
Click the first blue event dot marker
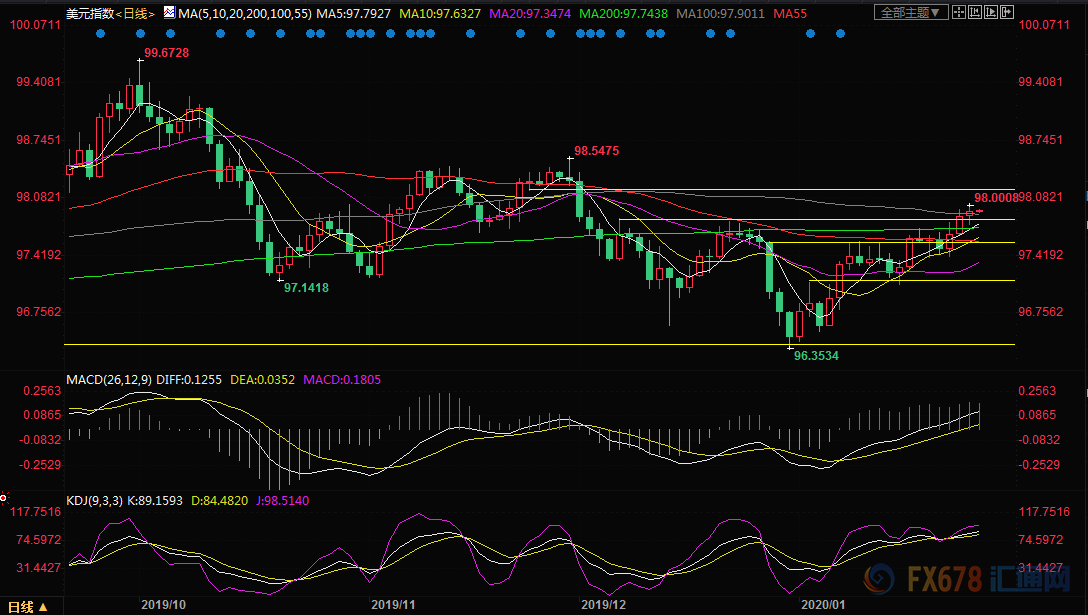click(101, 33)
